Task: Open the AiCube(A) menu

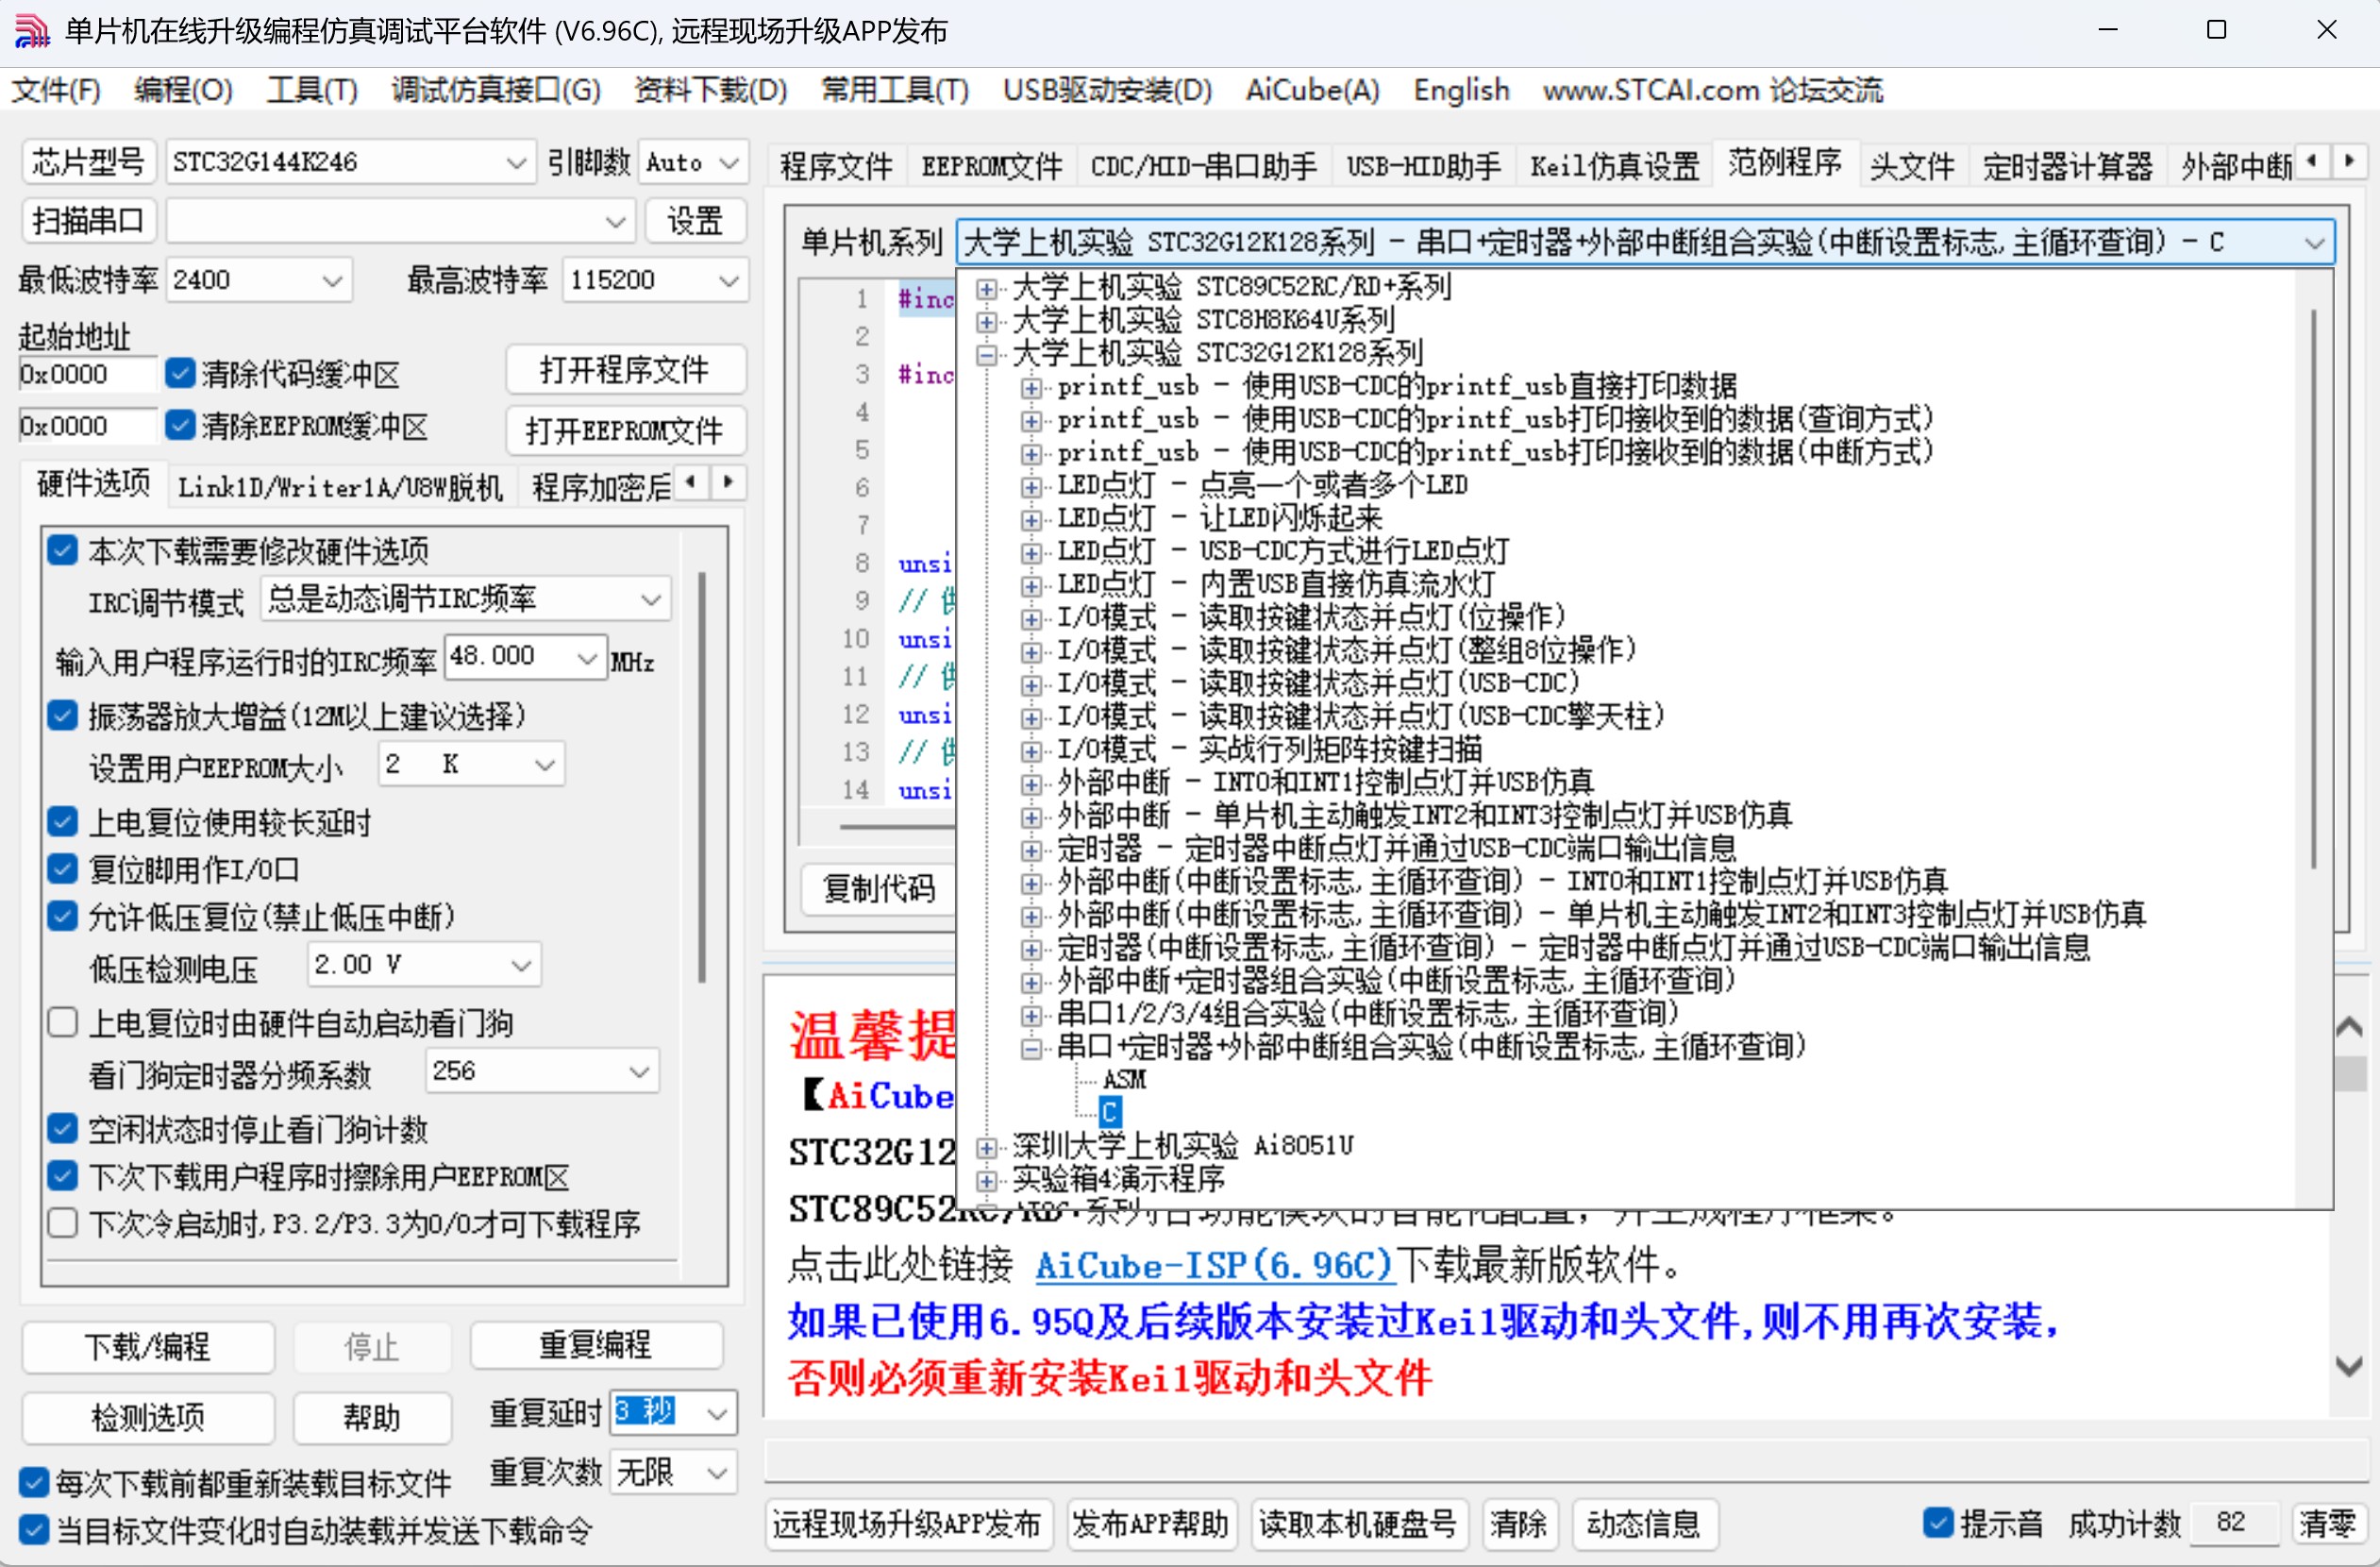Action: coord(1311,90)
